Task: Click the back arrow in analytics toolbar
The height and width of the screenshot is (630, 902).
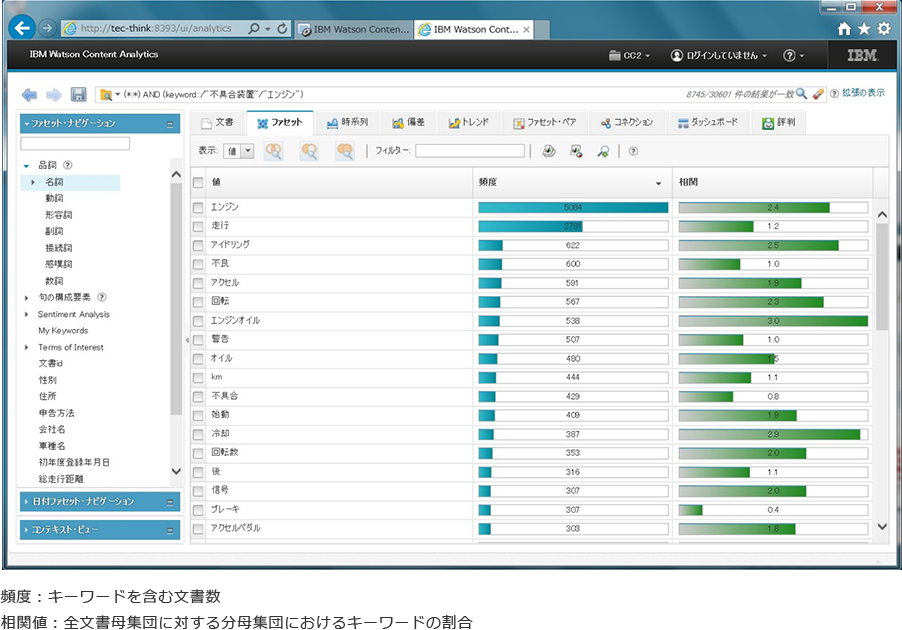Action: [29, 95]
